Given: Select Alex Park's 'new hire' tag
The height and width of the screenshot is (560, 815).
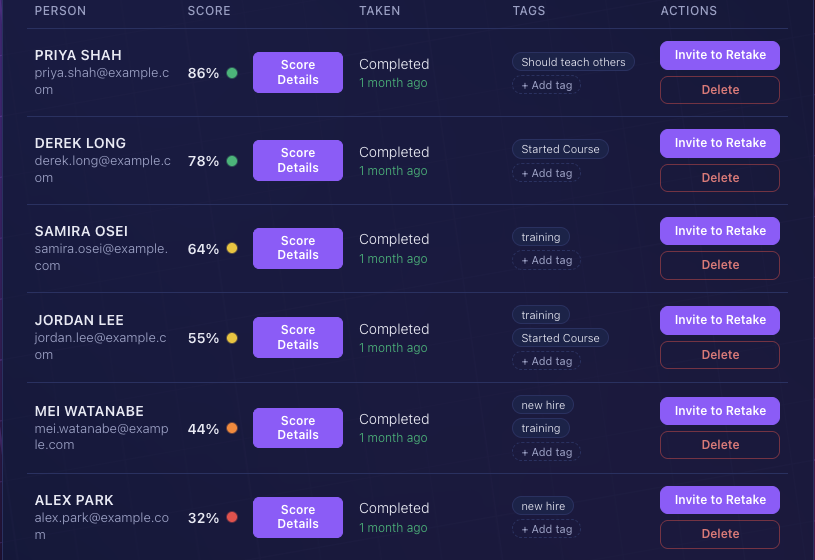Looking at the screenshot, I should pyautogui.click(x=543, y=506).
